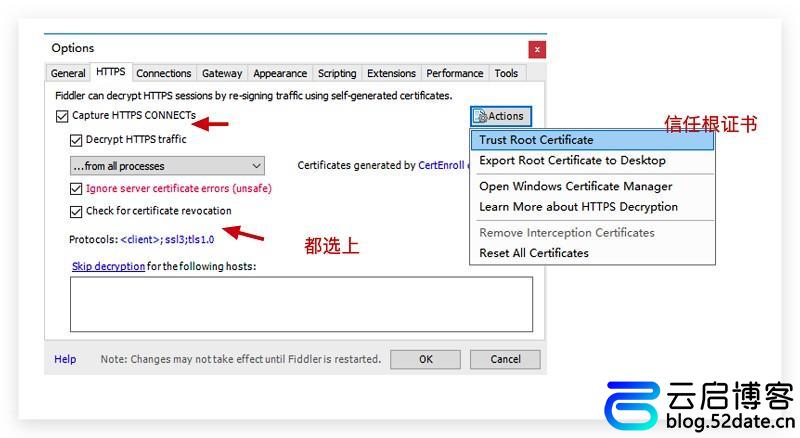The width and height of the screenshot is (800, 438).
Task: Switch to the Tools tab
Action: point(506,74)
